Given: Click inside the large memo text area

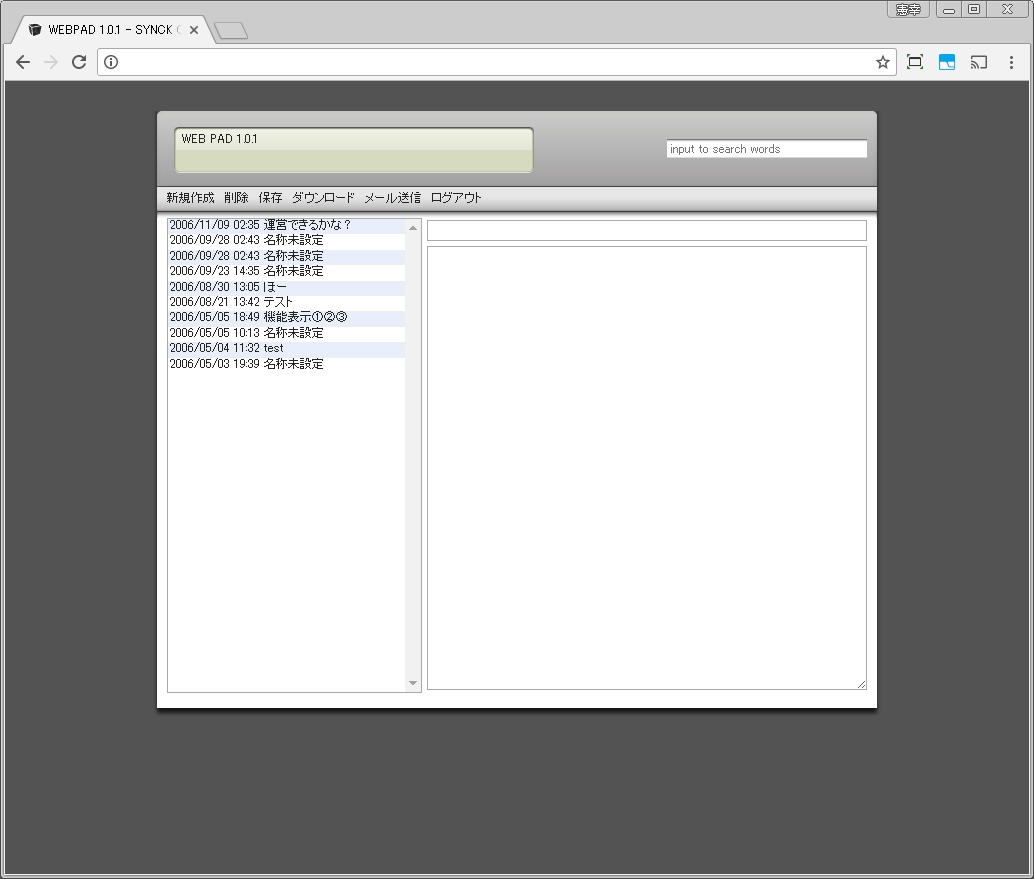Looking at the screenshot, I should (x=647, y=468).
